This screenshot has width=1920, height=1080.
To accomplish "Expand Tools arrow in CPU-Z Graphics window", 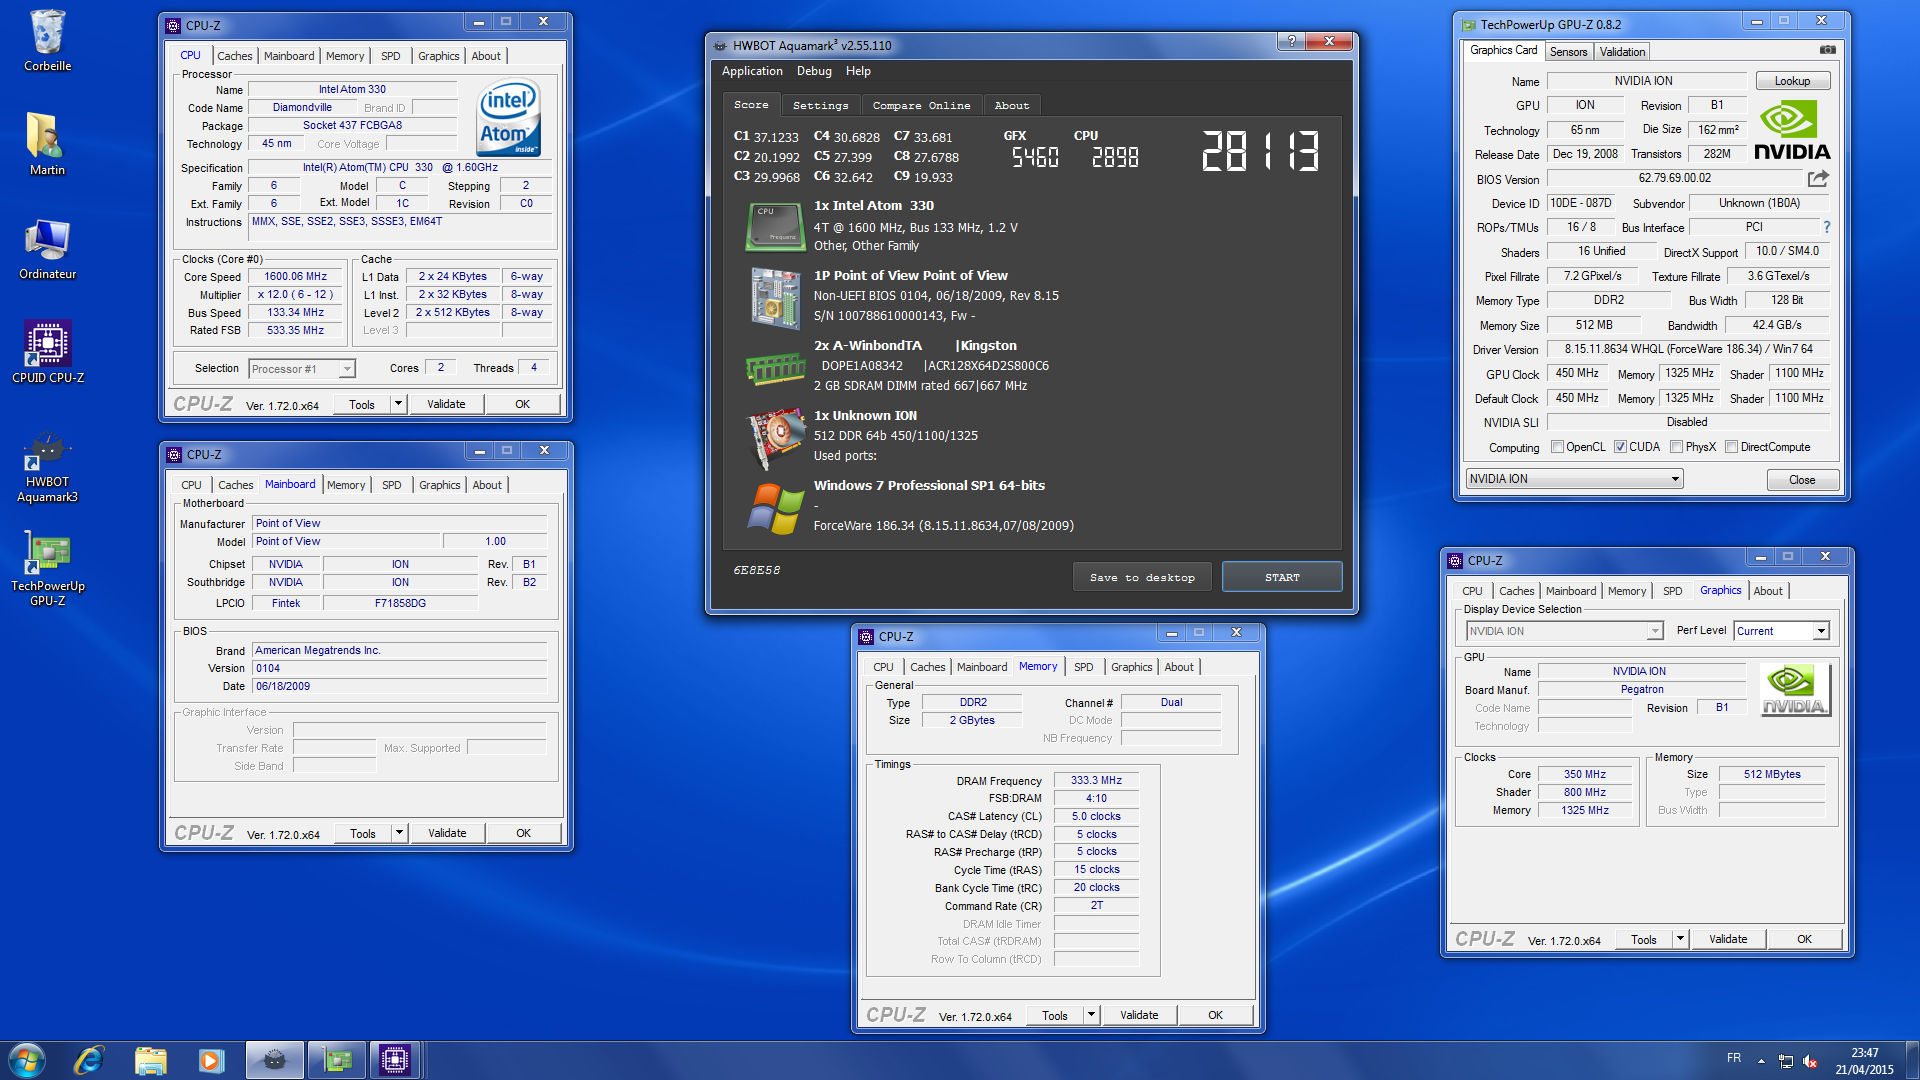I will [x=1680, y=939].
